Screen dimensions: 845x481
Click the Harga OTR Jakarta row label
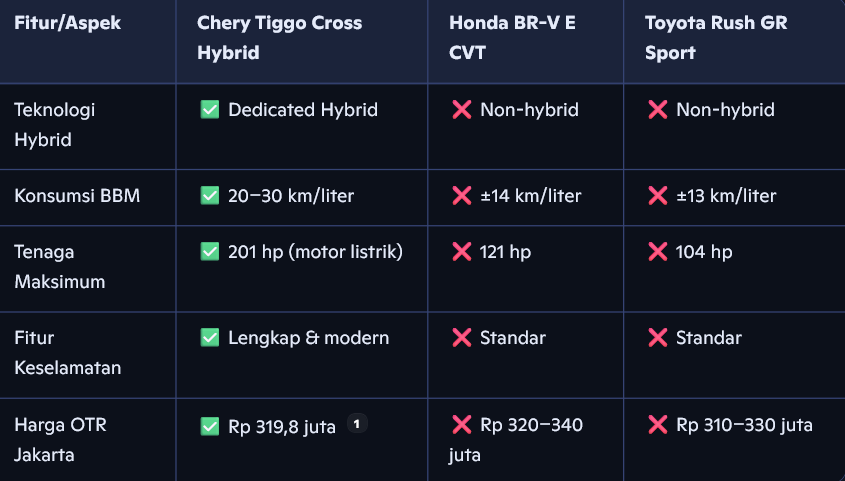(60, 440)
